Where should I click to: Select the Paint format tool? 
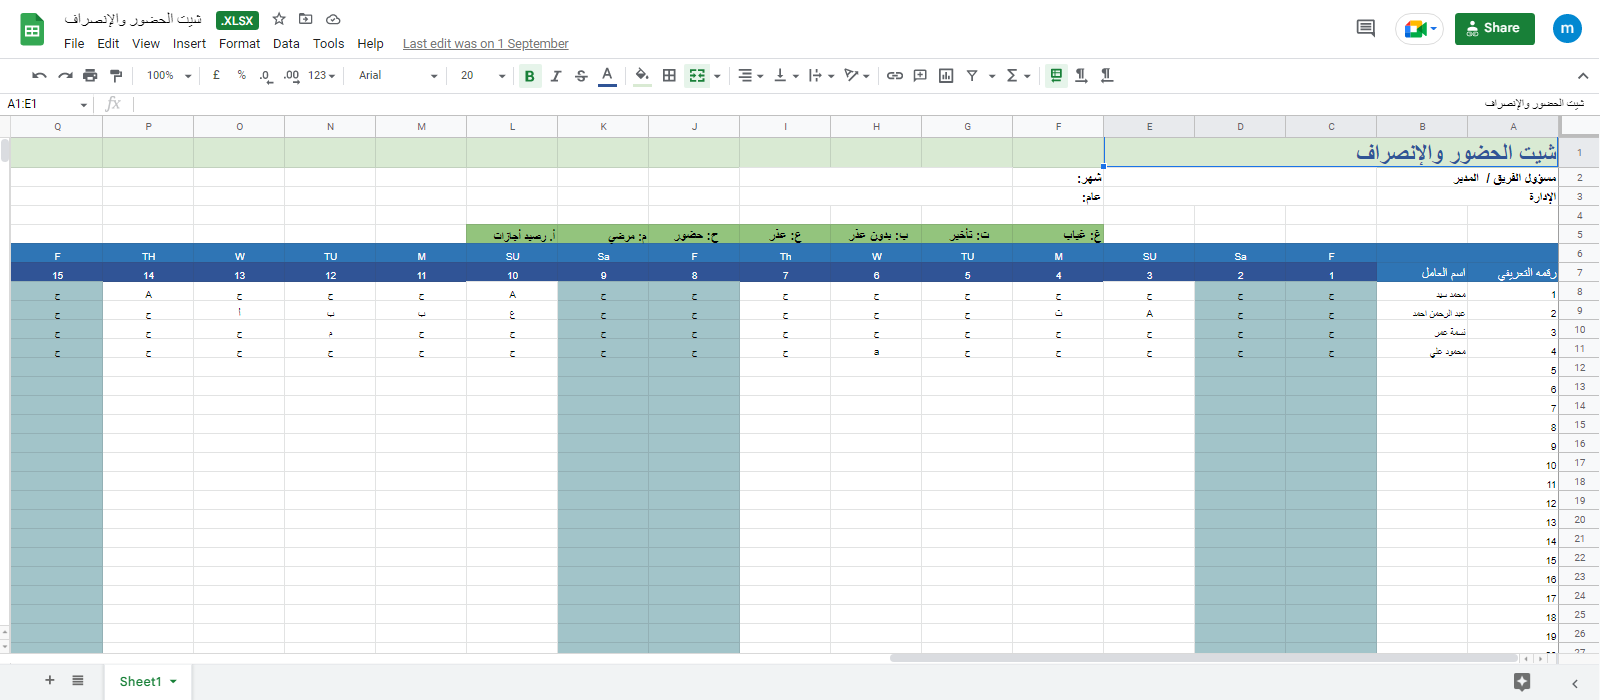[116, 75]
